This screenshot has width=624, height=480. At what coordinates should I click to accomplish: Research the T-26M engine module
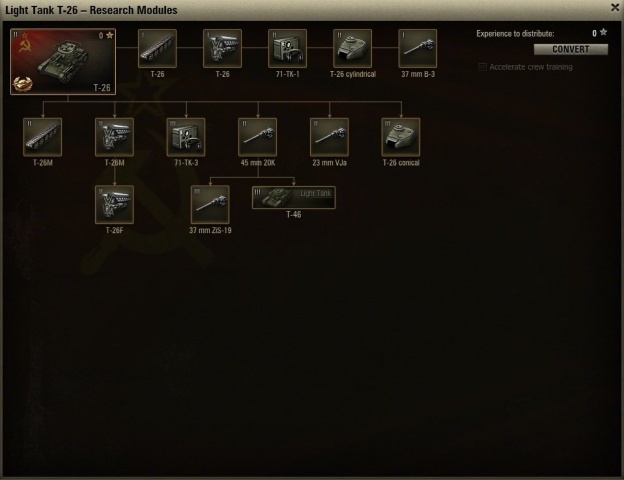pyautogui.click(x=114, y=137)
